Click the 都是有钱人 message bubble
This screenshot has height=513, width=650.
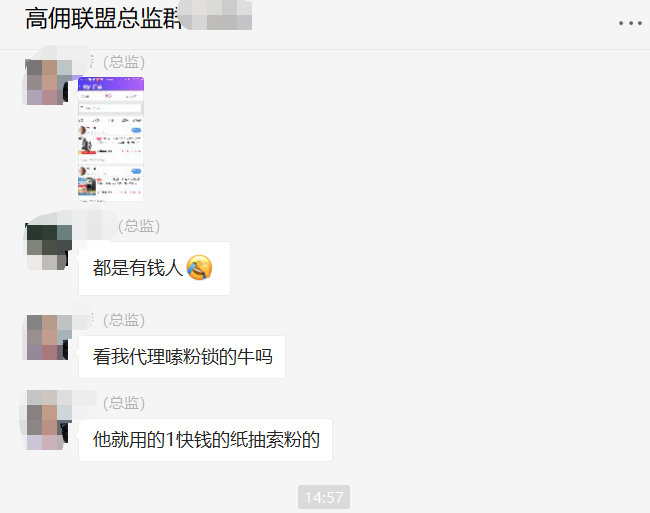154,268
